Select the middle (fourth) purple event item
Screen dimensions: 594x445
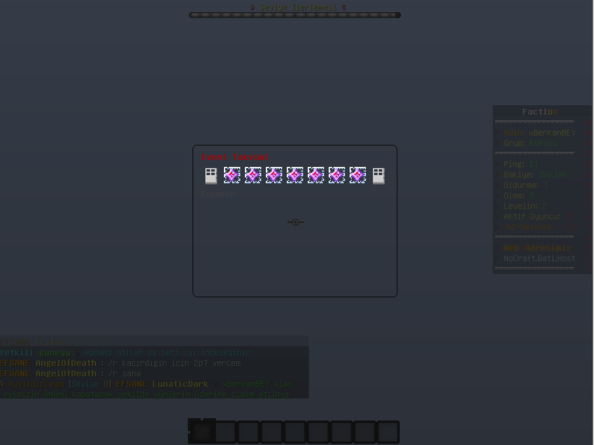[x=295, y=175]
